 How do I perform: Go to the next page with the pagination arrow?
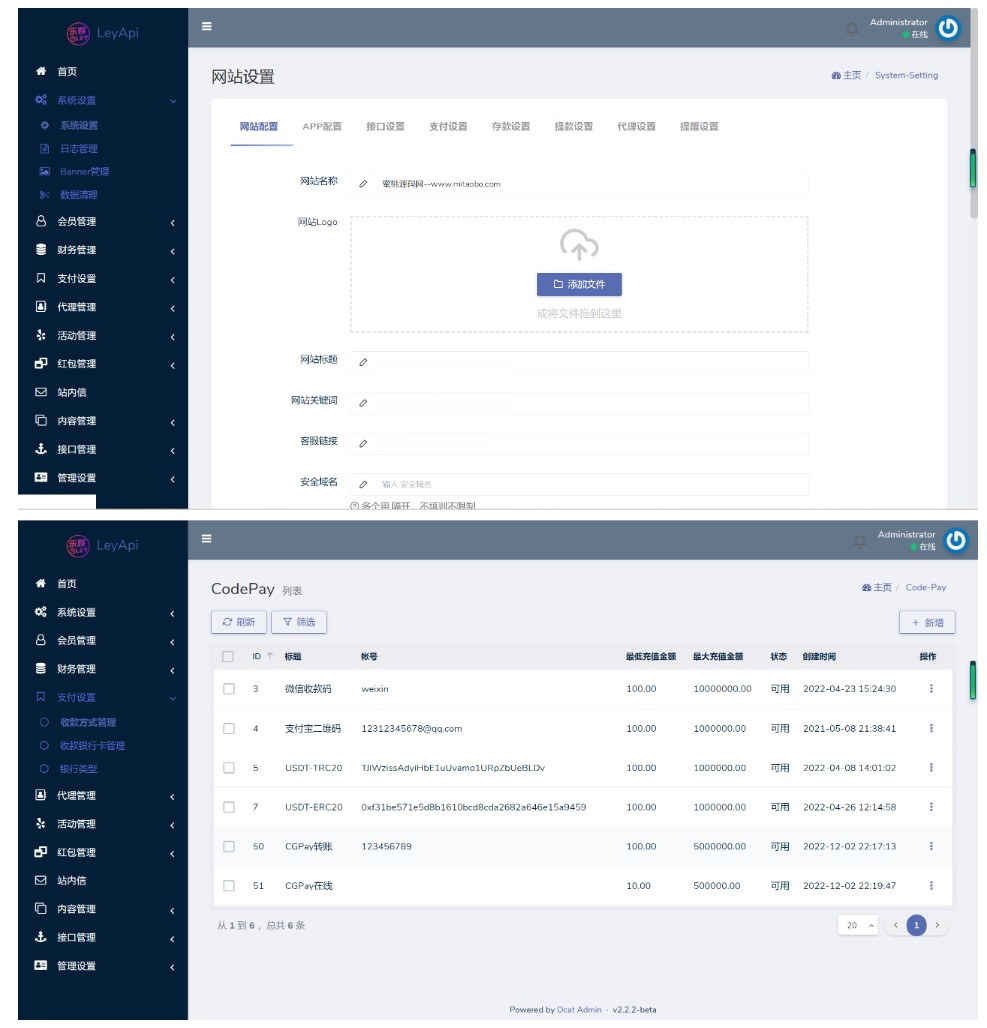tap(937, 926)
